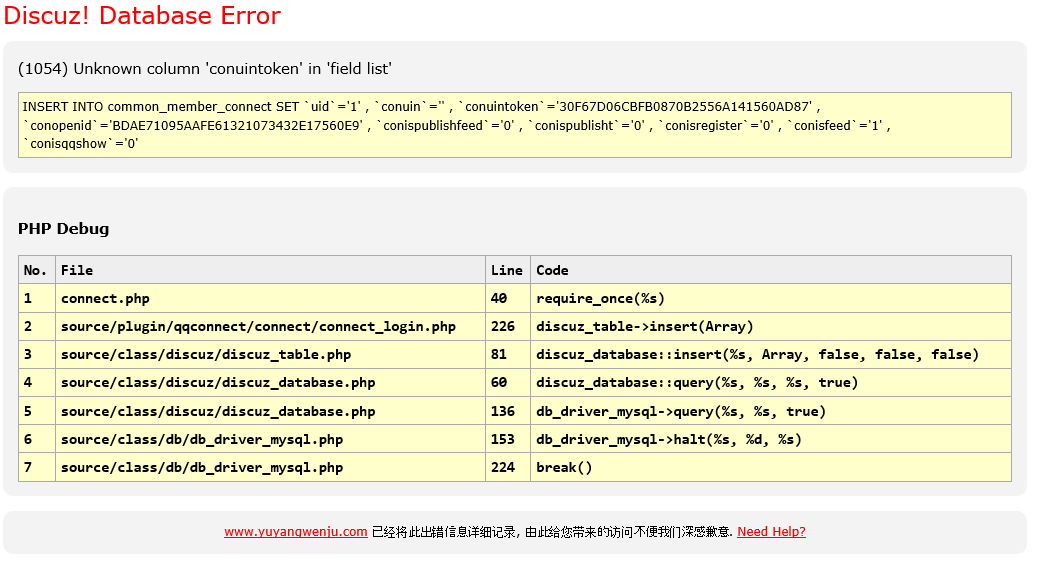Select the connect_login.php file path cell
The image size is (1057, 581).
pyautogui.click(x=270, y=327)
